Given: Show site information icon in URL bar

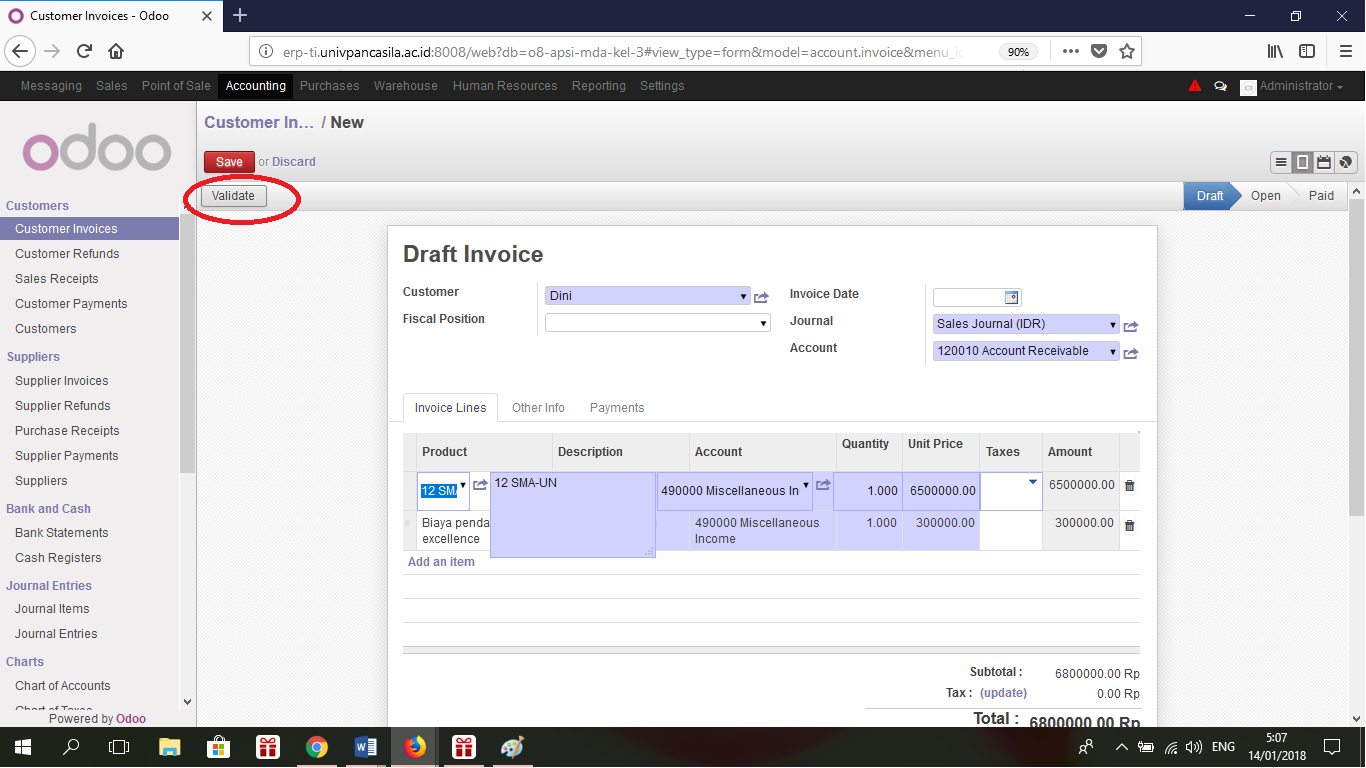Looking at the screenshot, I should click(x=265, y=51).
